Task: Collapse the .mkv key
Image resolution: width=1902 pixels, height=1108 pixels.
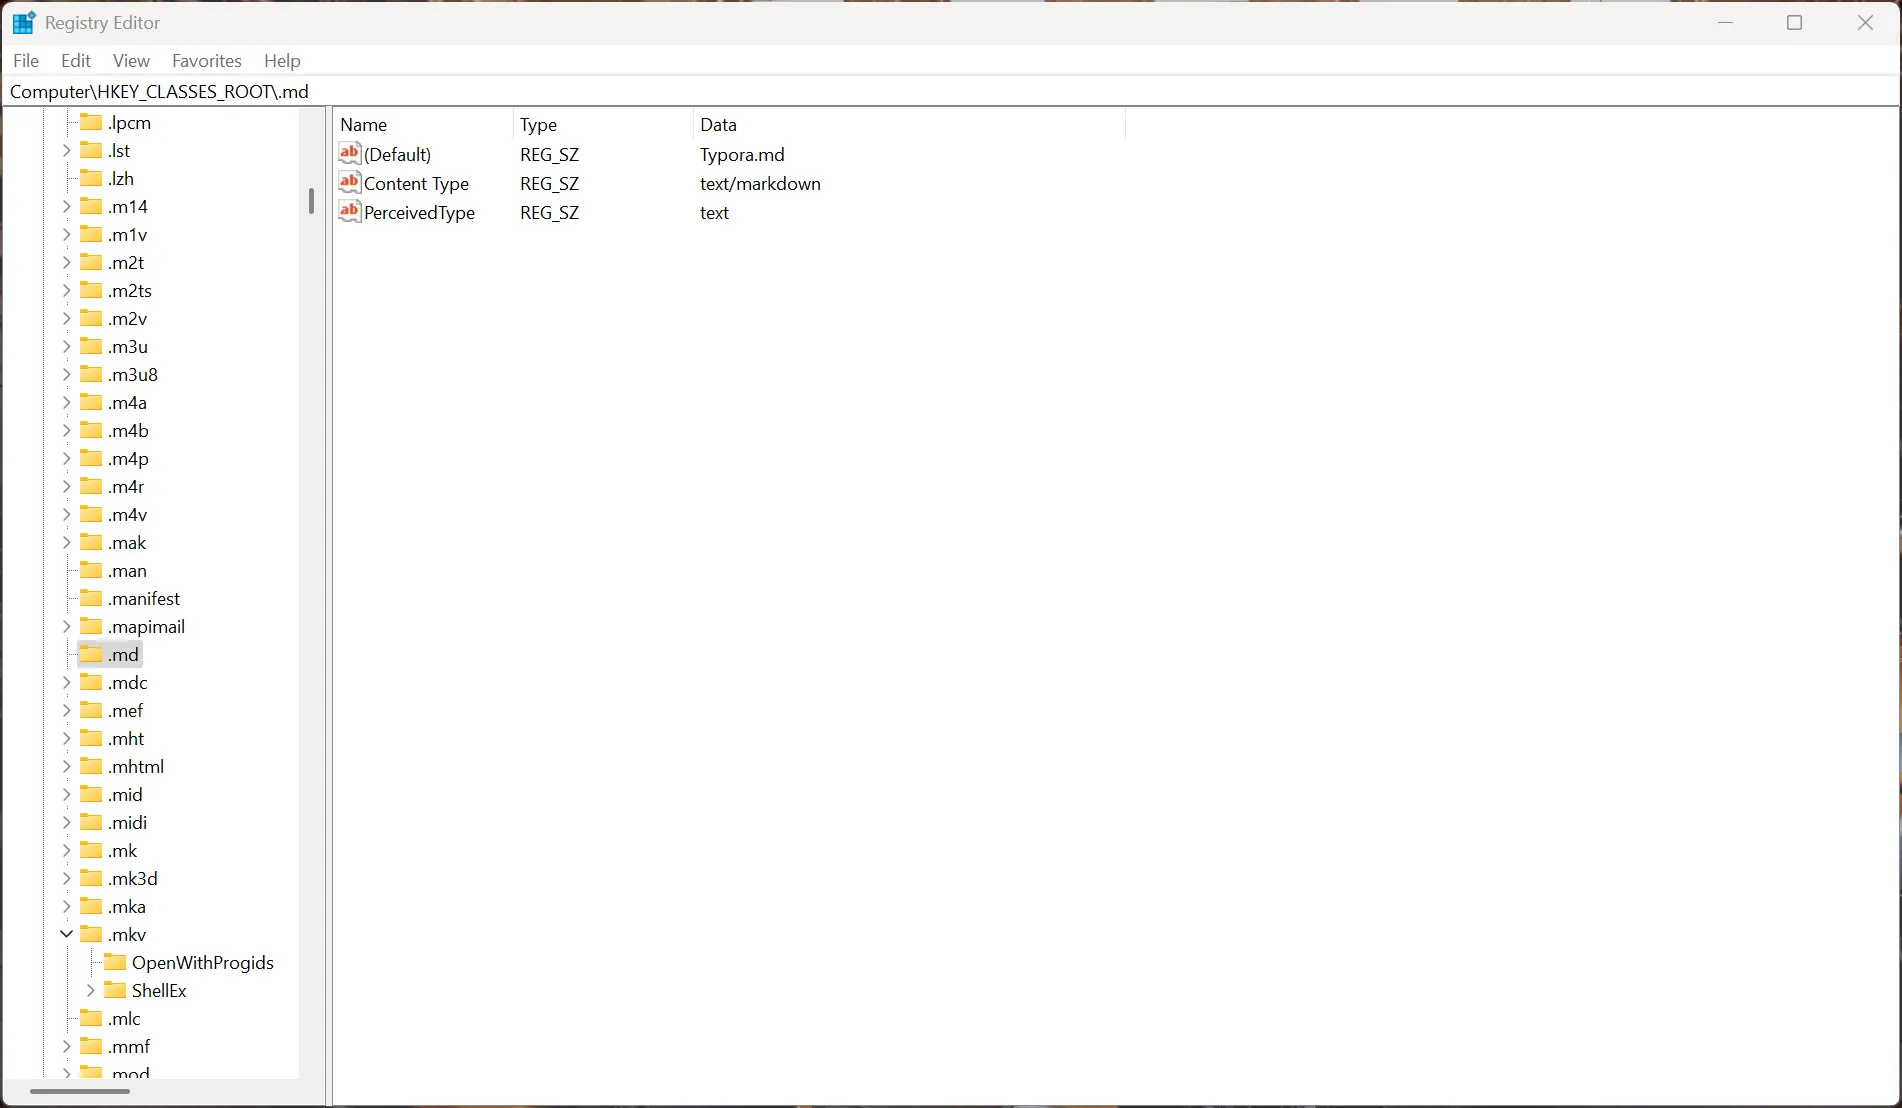Action: click(x=66, y=934)
